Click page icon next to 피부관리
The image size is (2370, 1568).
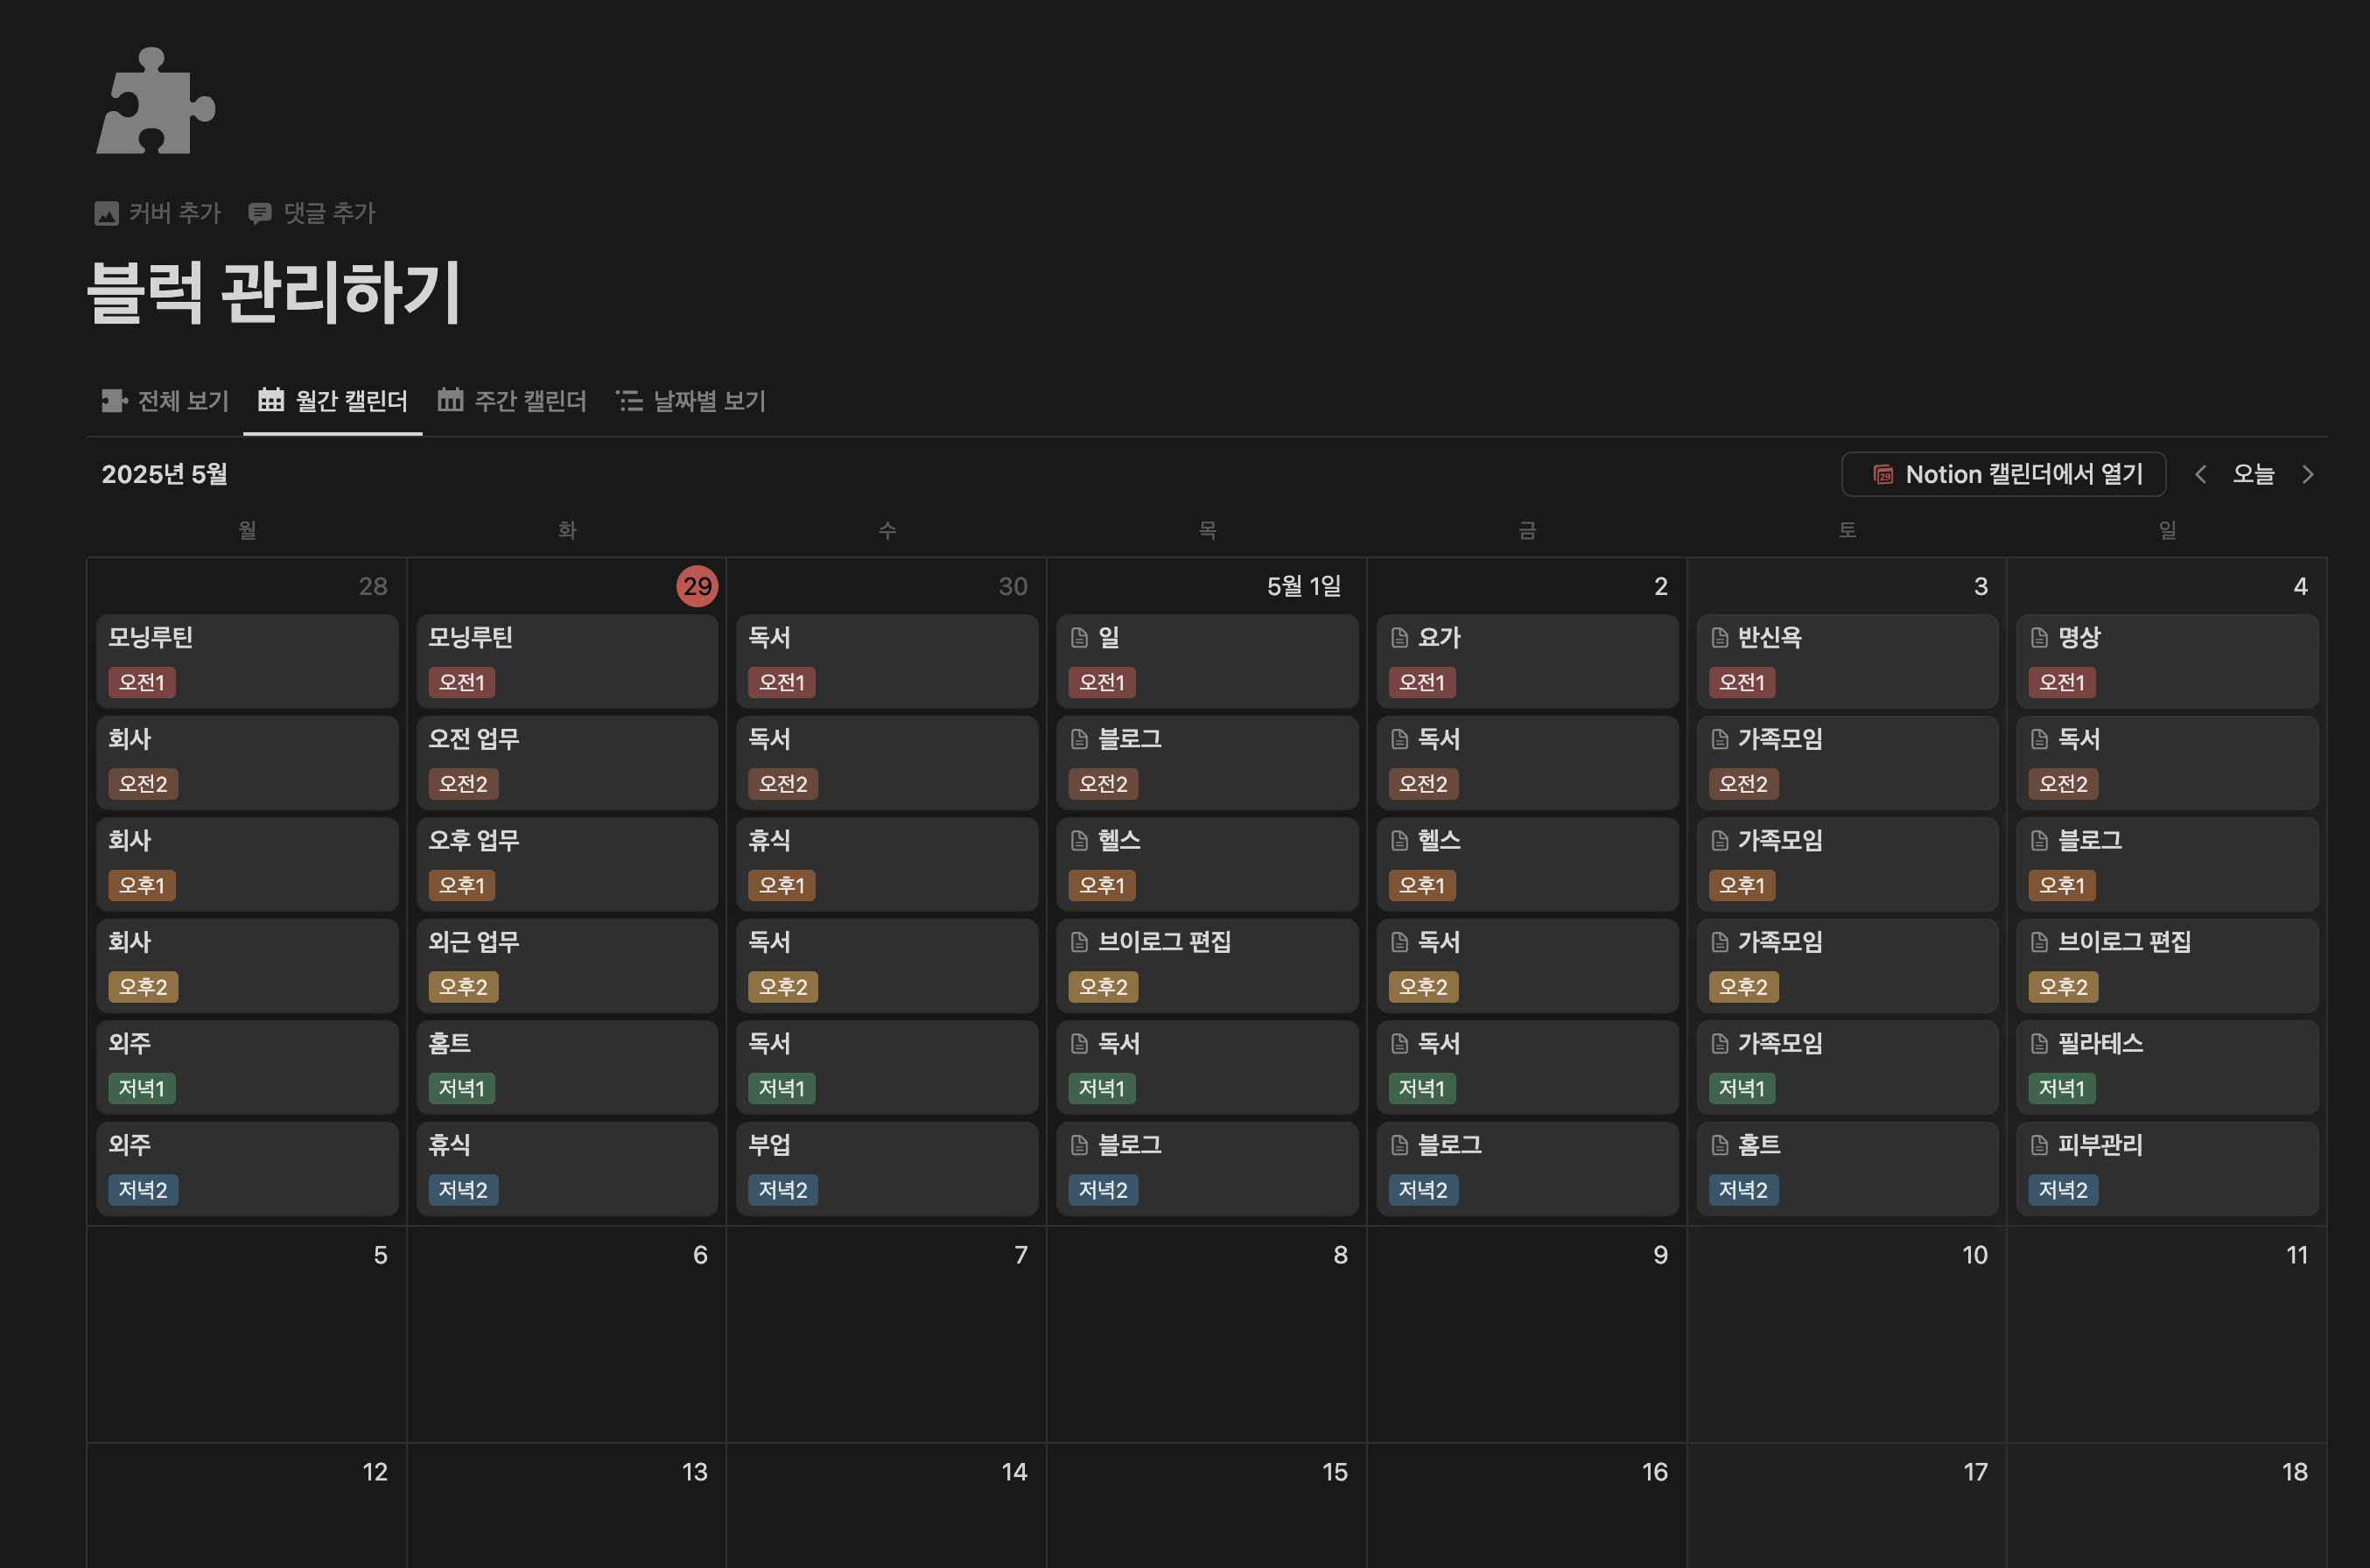[2040, 1145]
